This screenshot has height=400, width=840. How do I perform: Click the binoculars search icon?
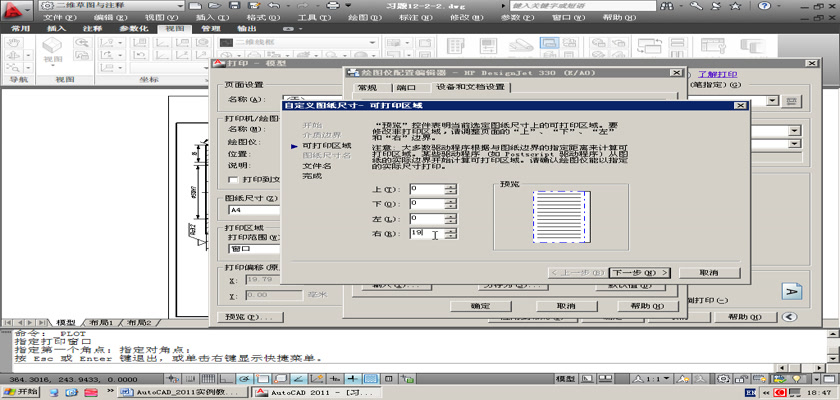pyautogui.click(x=668, y=6)
